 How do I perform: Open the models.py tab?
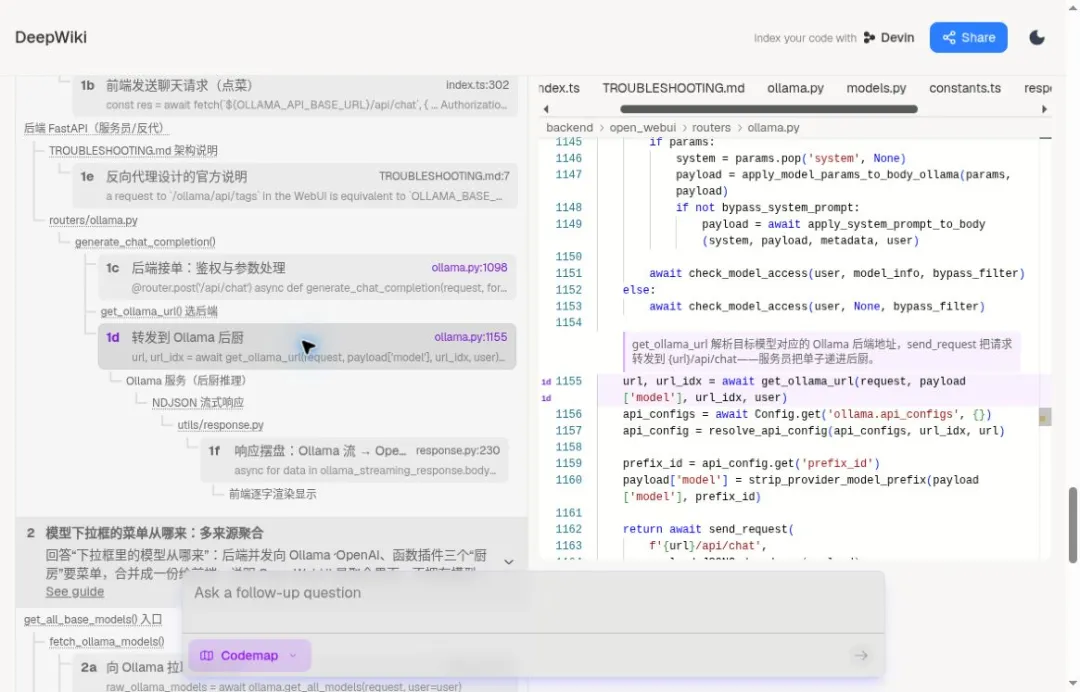(876, 88)
